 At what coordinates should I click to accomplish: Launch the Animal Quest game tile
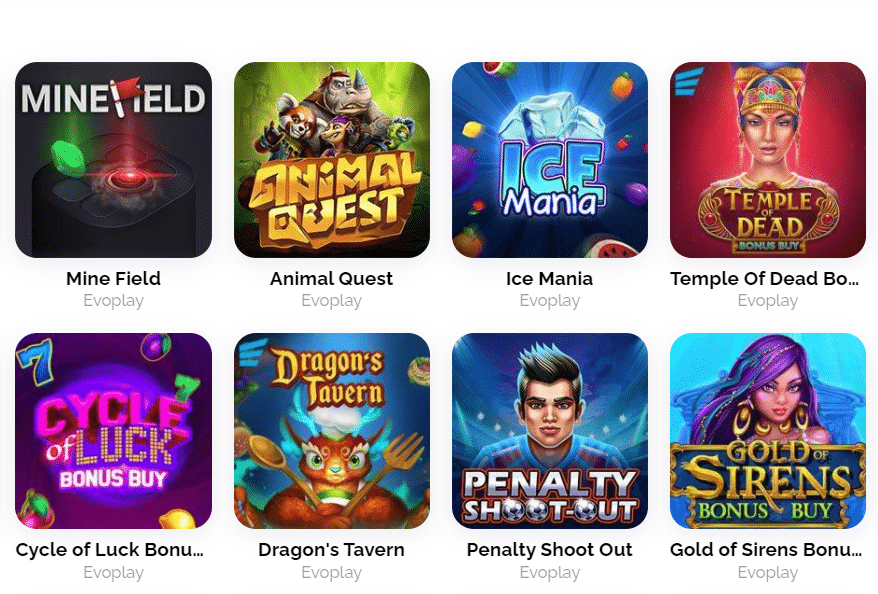pos(332,160)
